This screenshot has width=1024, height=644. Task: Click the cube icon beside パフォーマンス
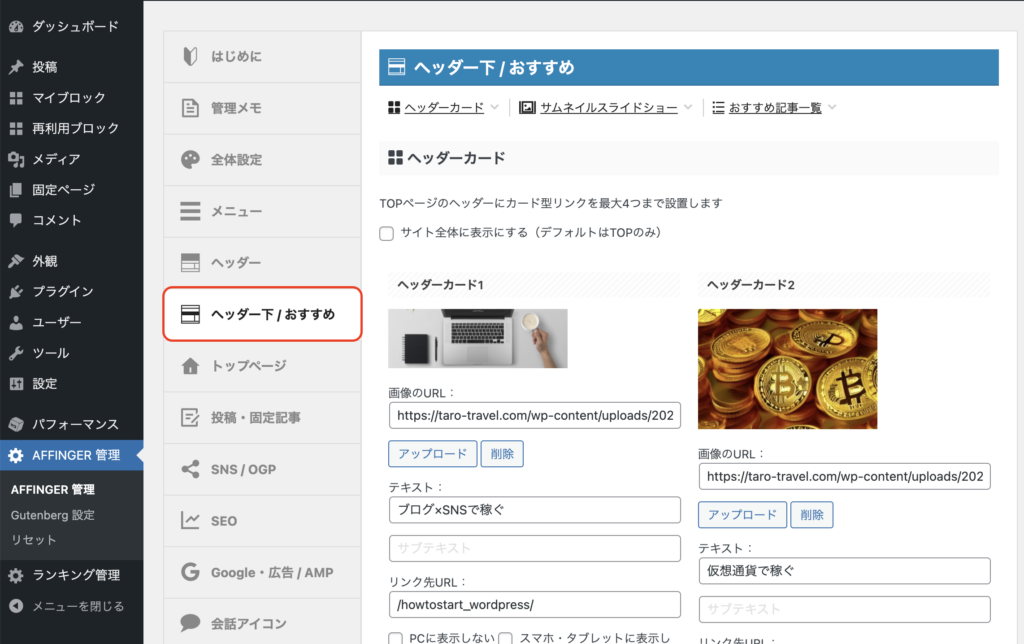16,425
